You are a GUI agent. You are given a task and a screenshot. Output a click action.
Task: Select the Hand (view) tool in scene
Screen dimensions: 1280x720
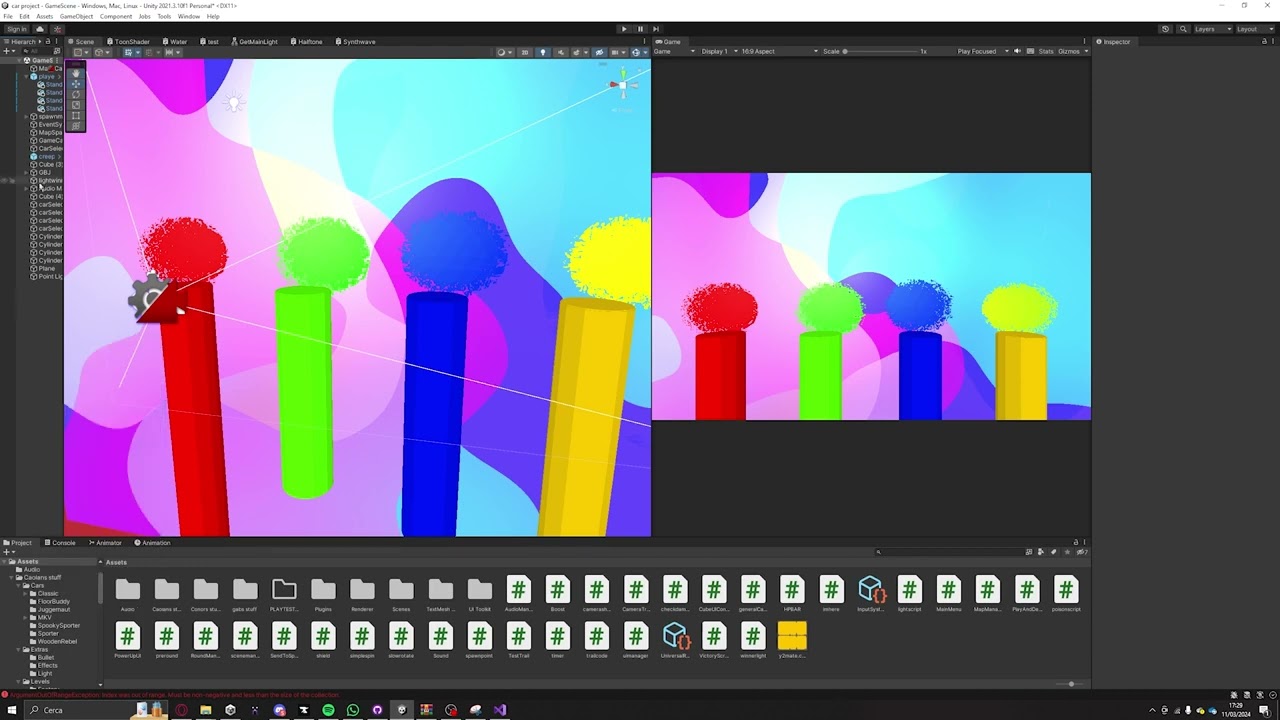coord(76,73)
